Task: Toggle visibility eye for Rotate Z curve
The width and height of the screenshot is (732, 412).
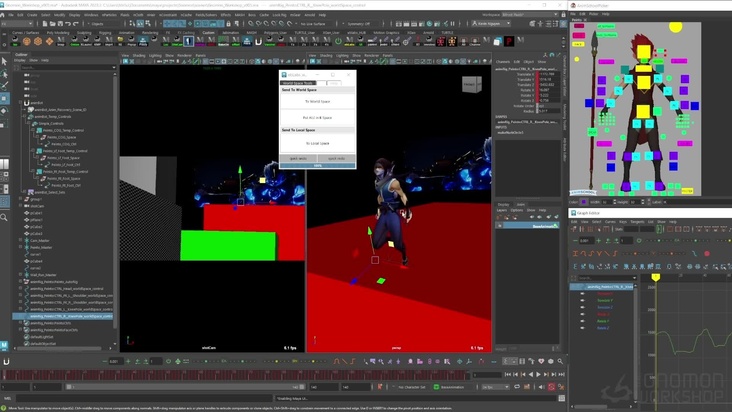Action: [582, 327]
